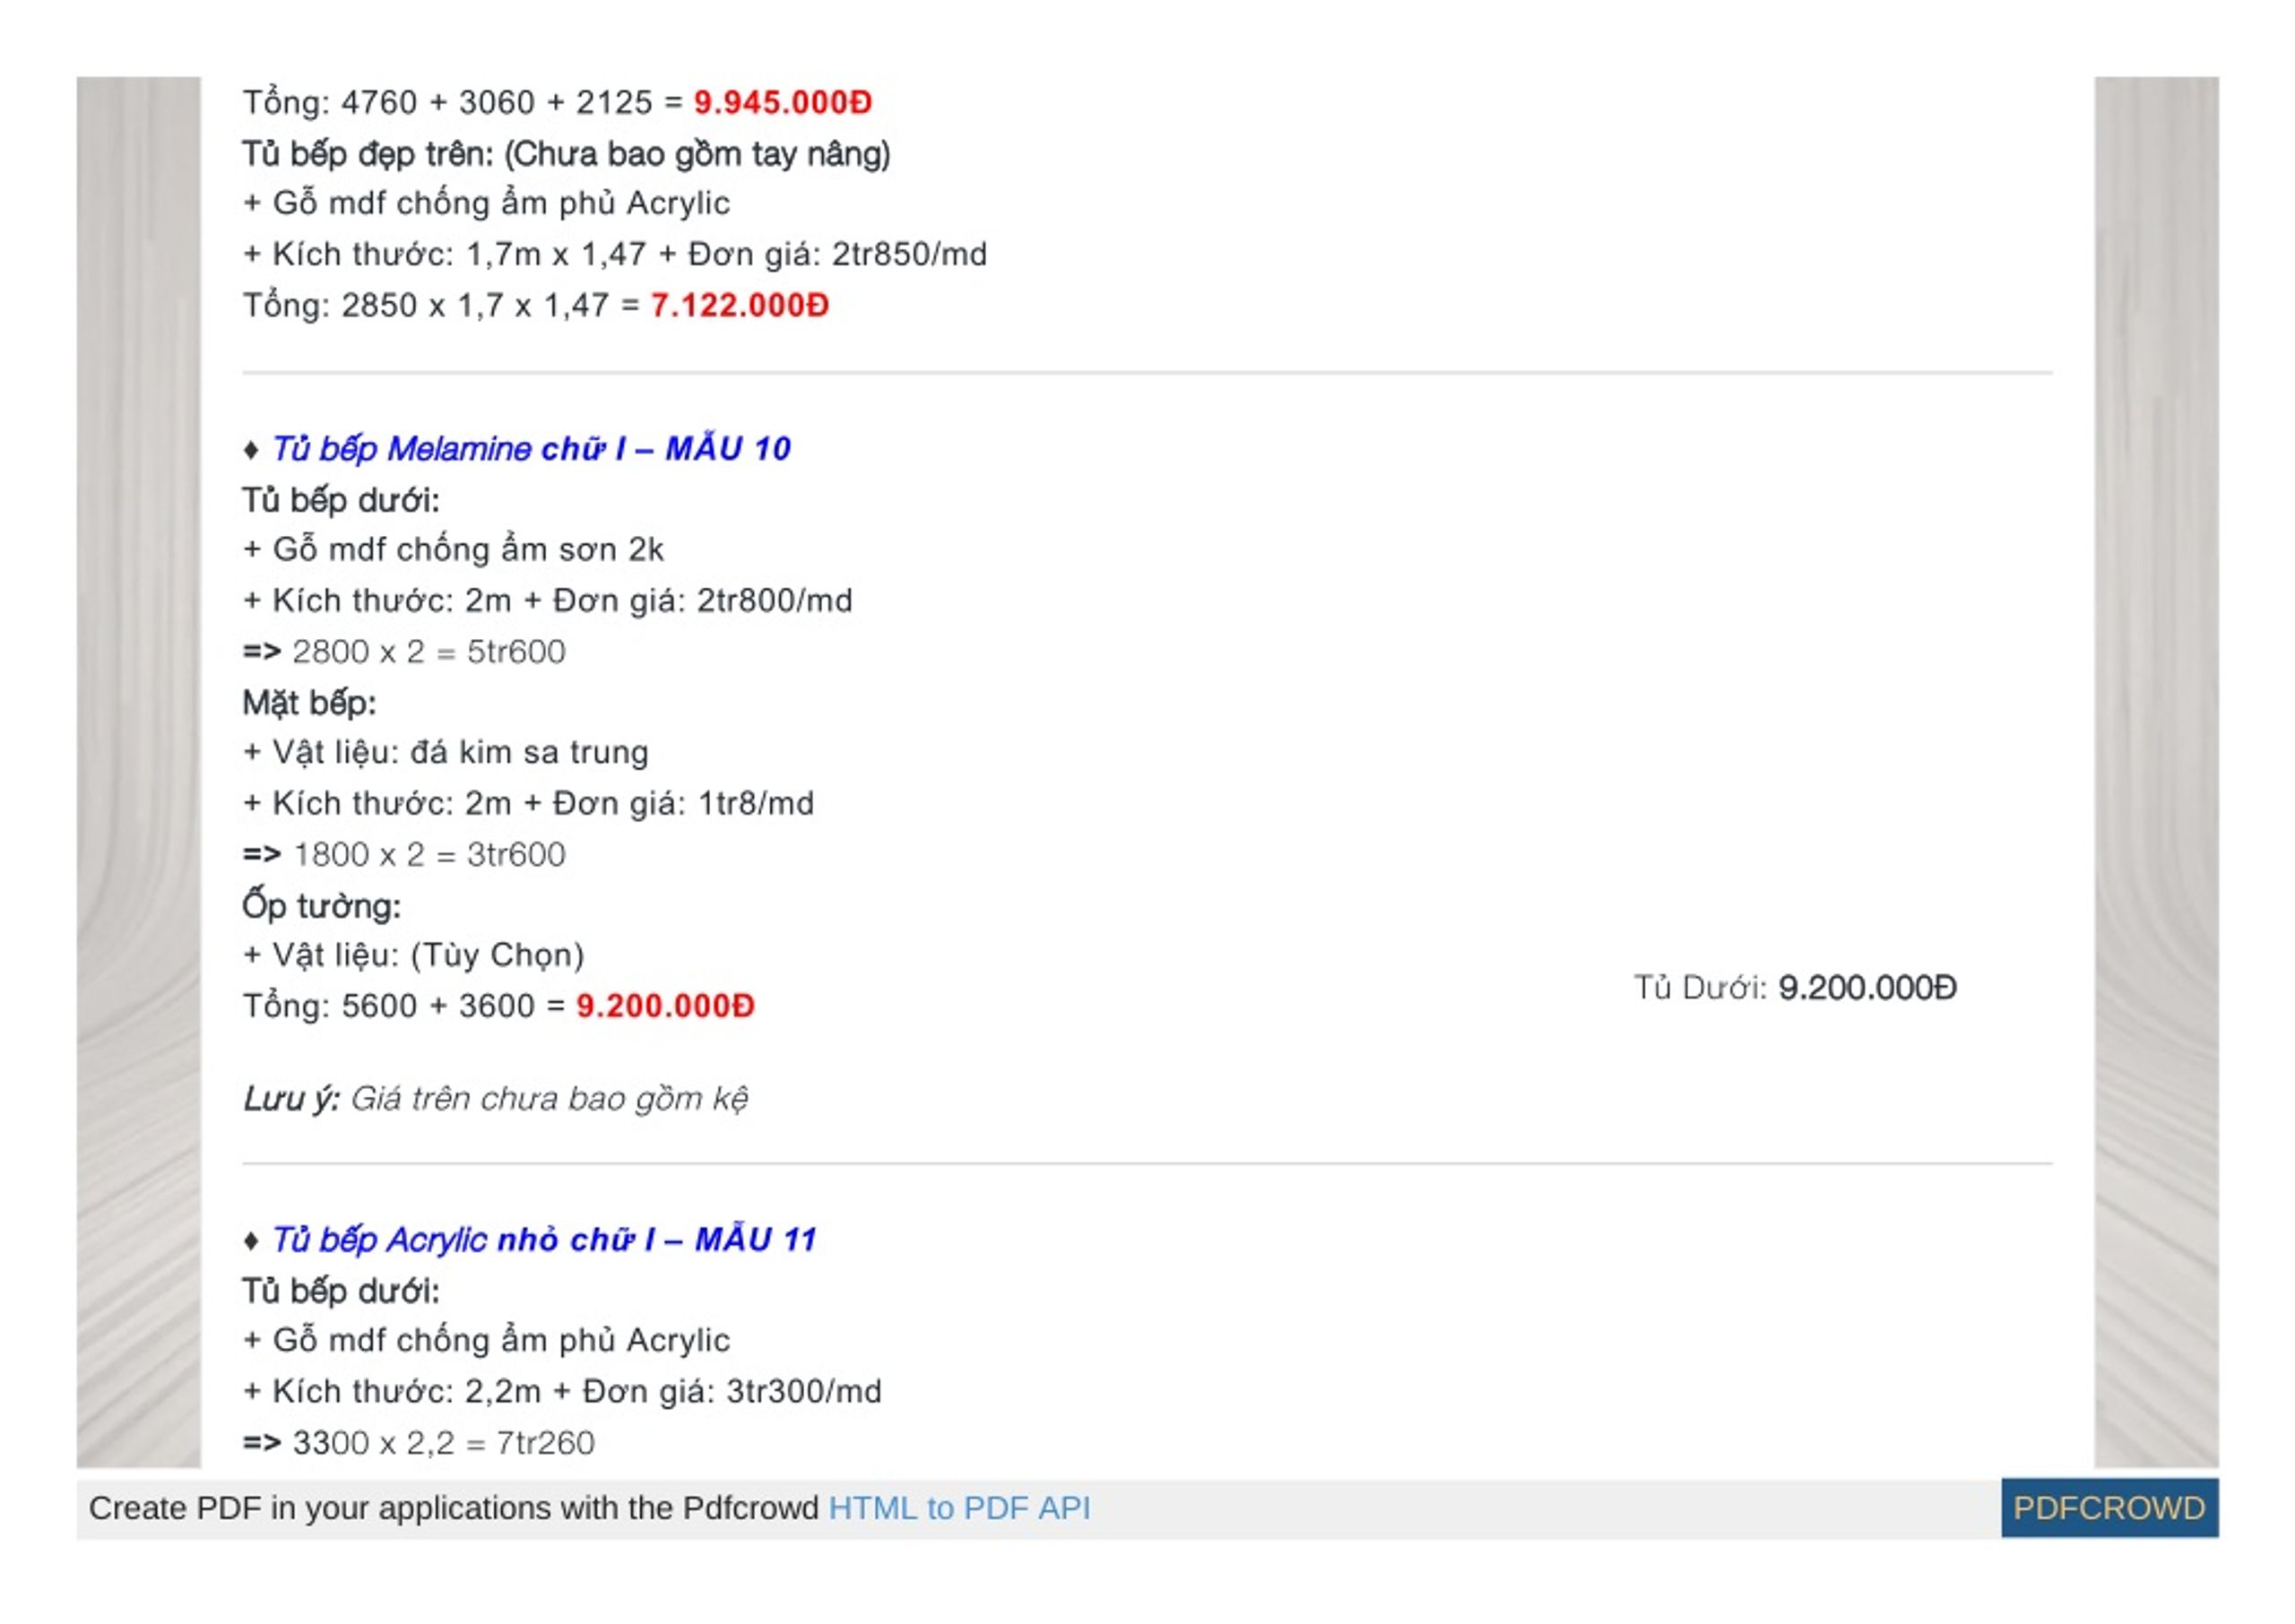Screen dimensions: 2295x1624
Task: Click the red total 9.945.000Đ
Action: 782,102
